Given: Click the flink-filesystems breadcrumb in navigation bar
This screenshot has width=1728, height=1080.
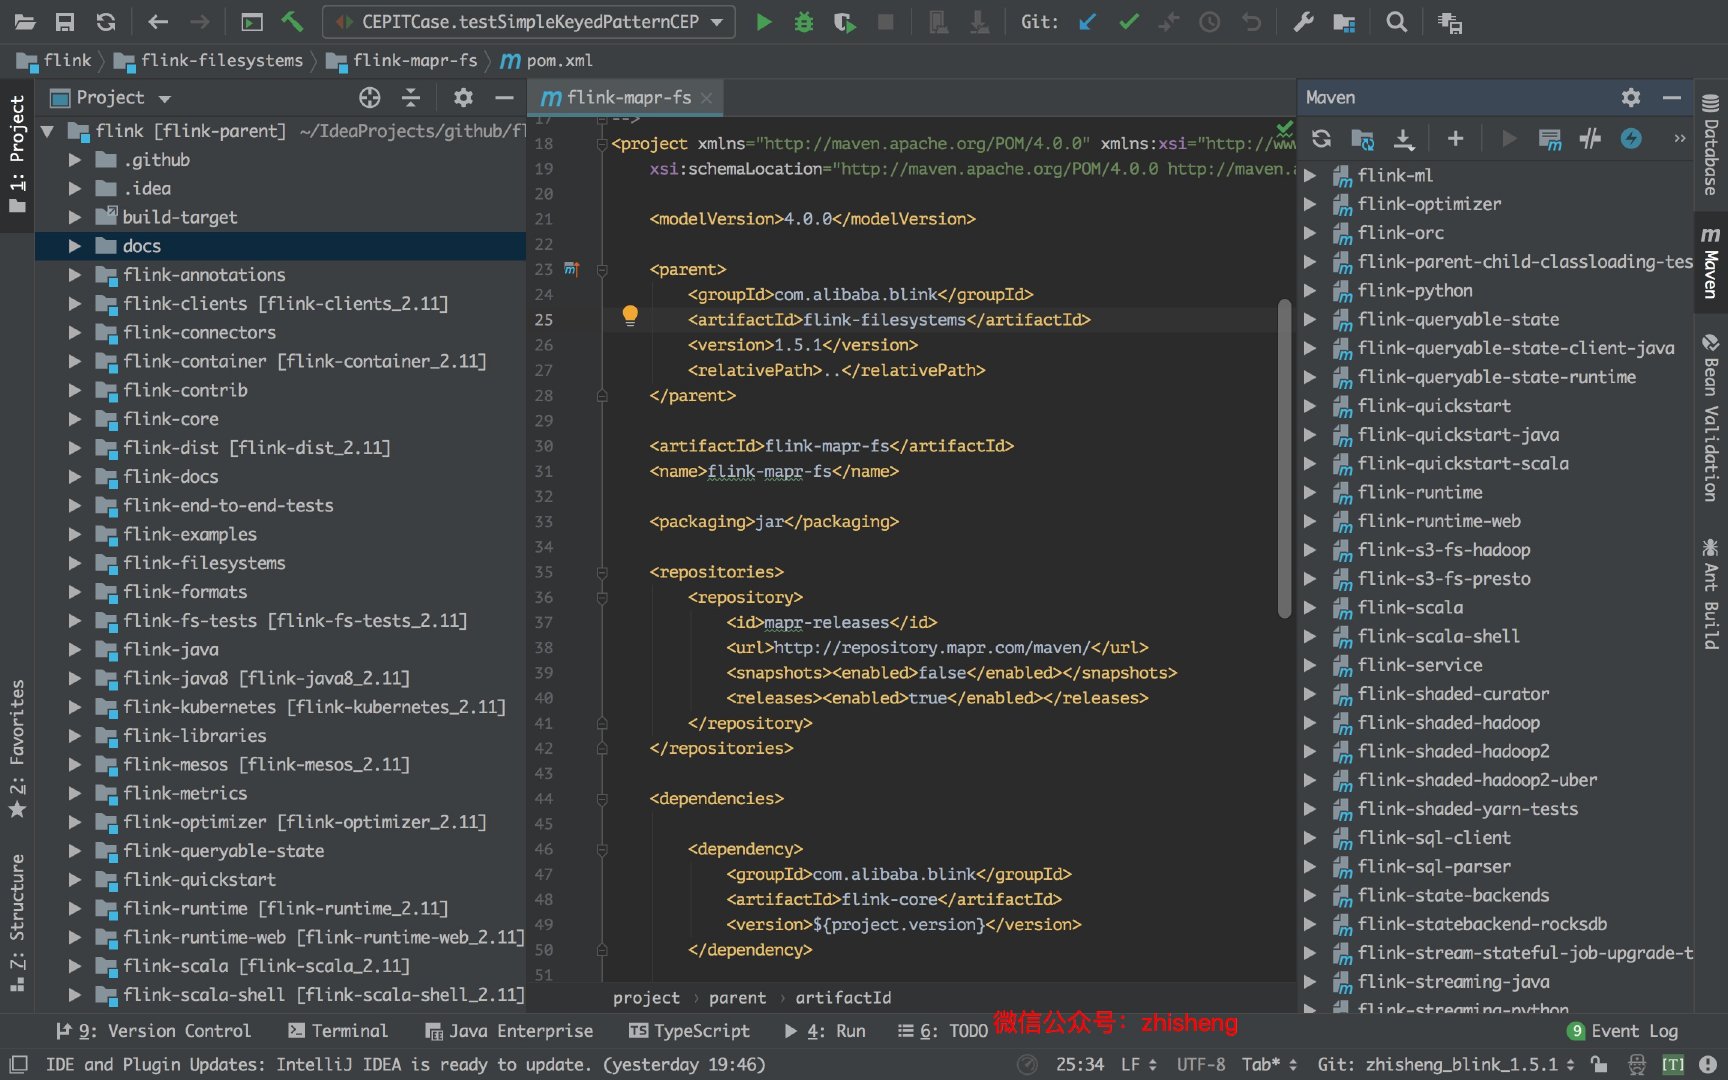Looking at the screenshot, I should (210, 60).
